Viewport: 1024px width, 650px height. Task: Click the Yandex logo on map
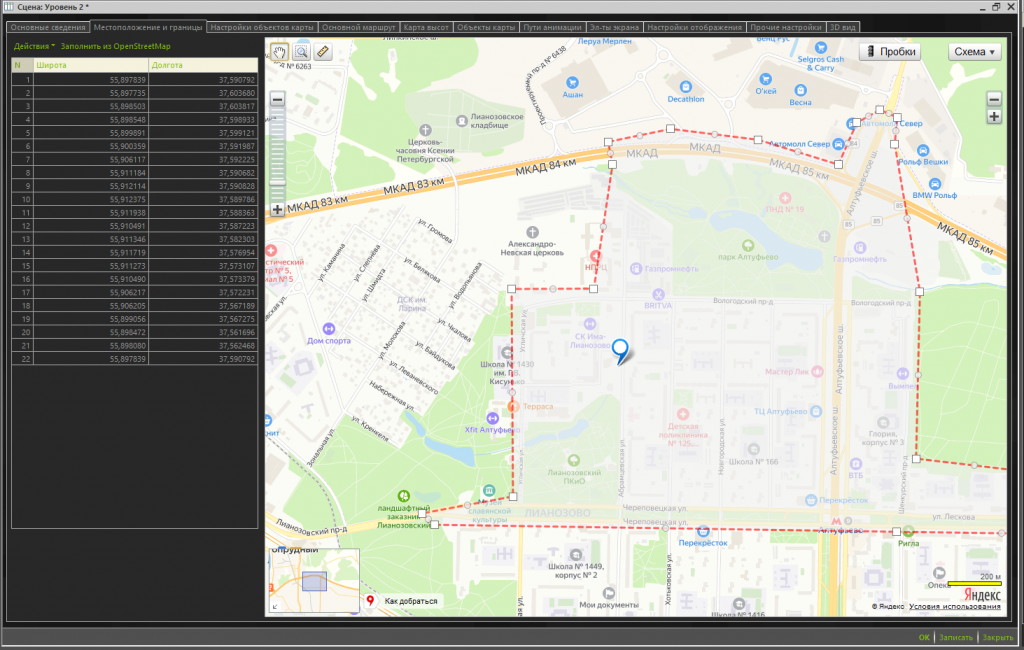click(982, 595)
